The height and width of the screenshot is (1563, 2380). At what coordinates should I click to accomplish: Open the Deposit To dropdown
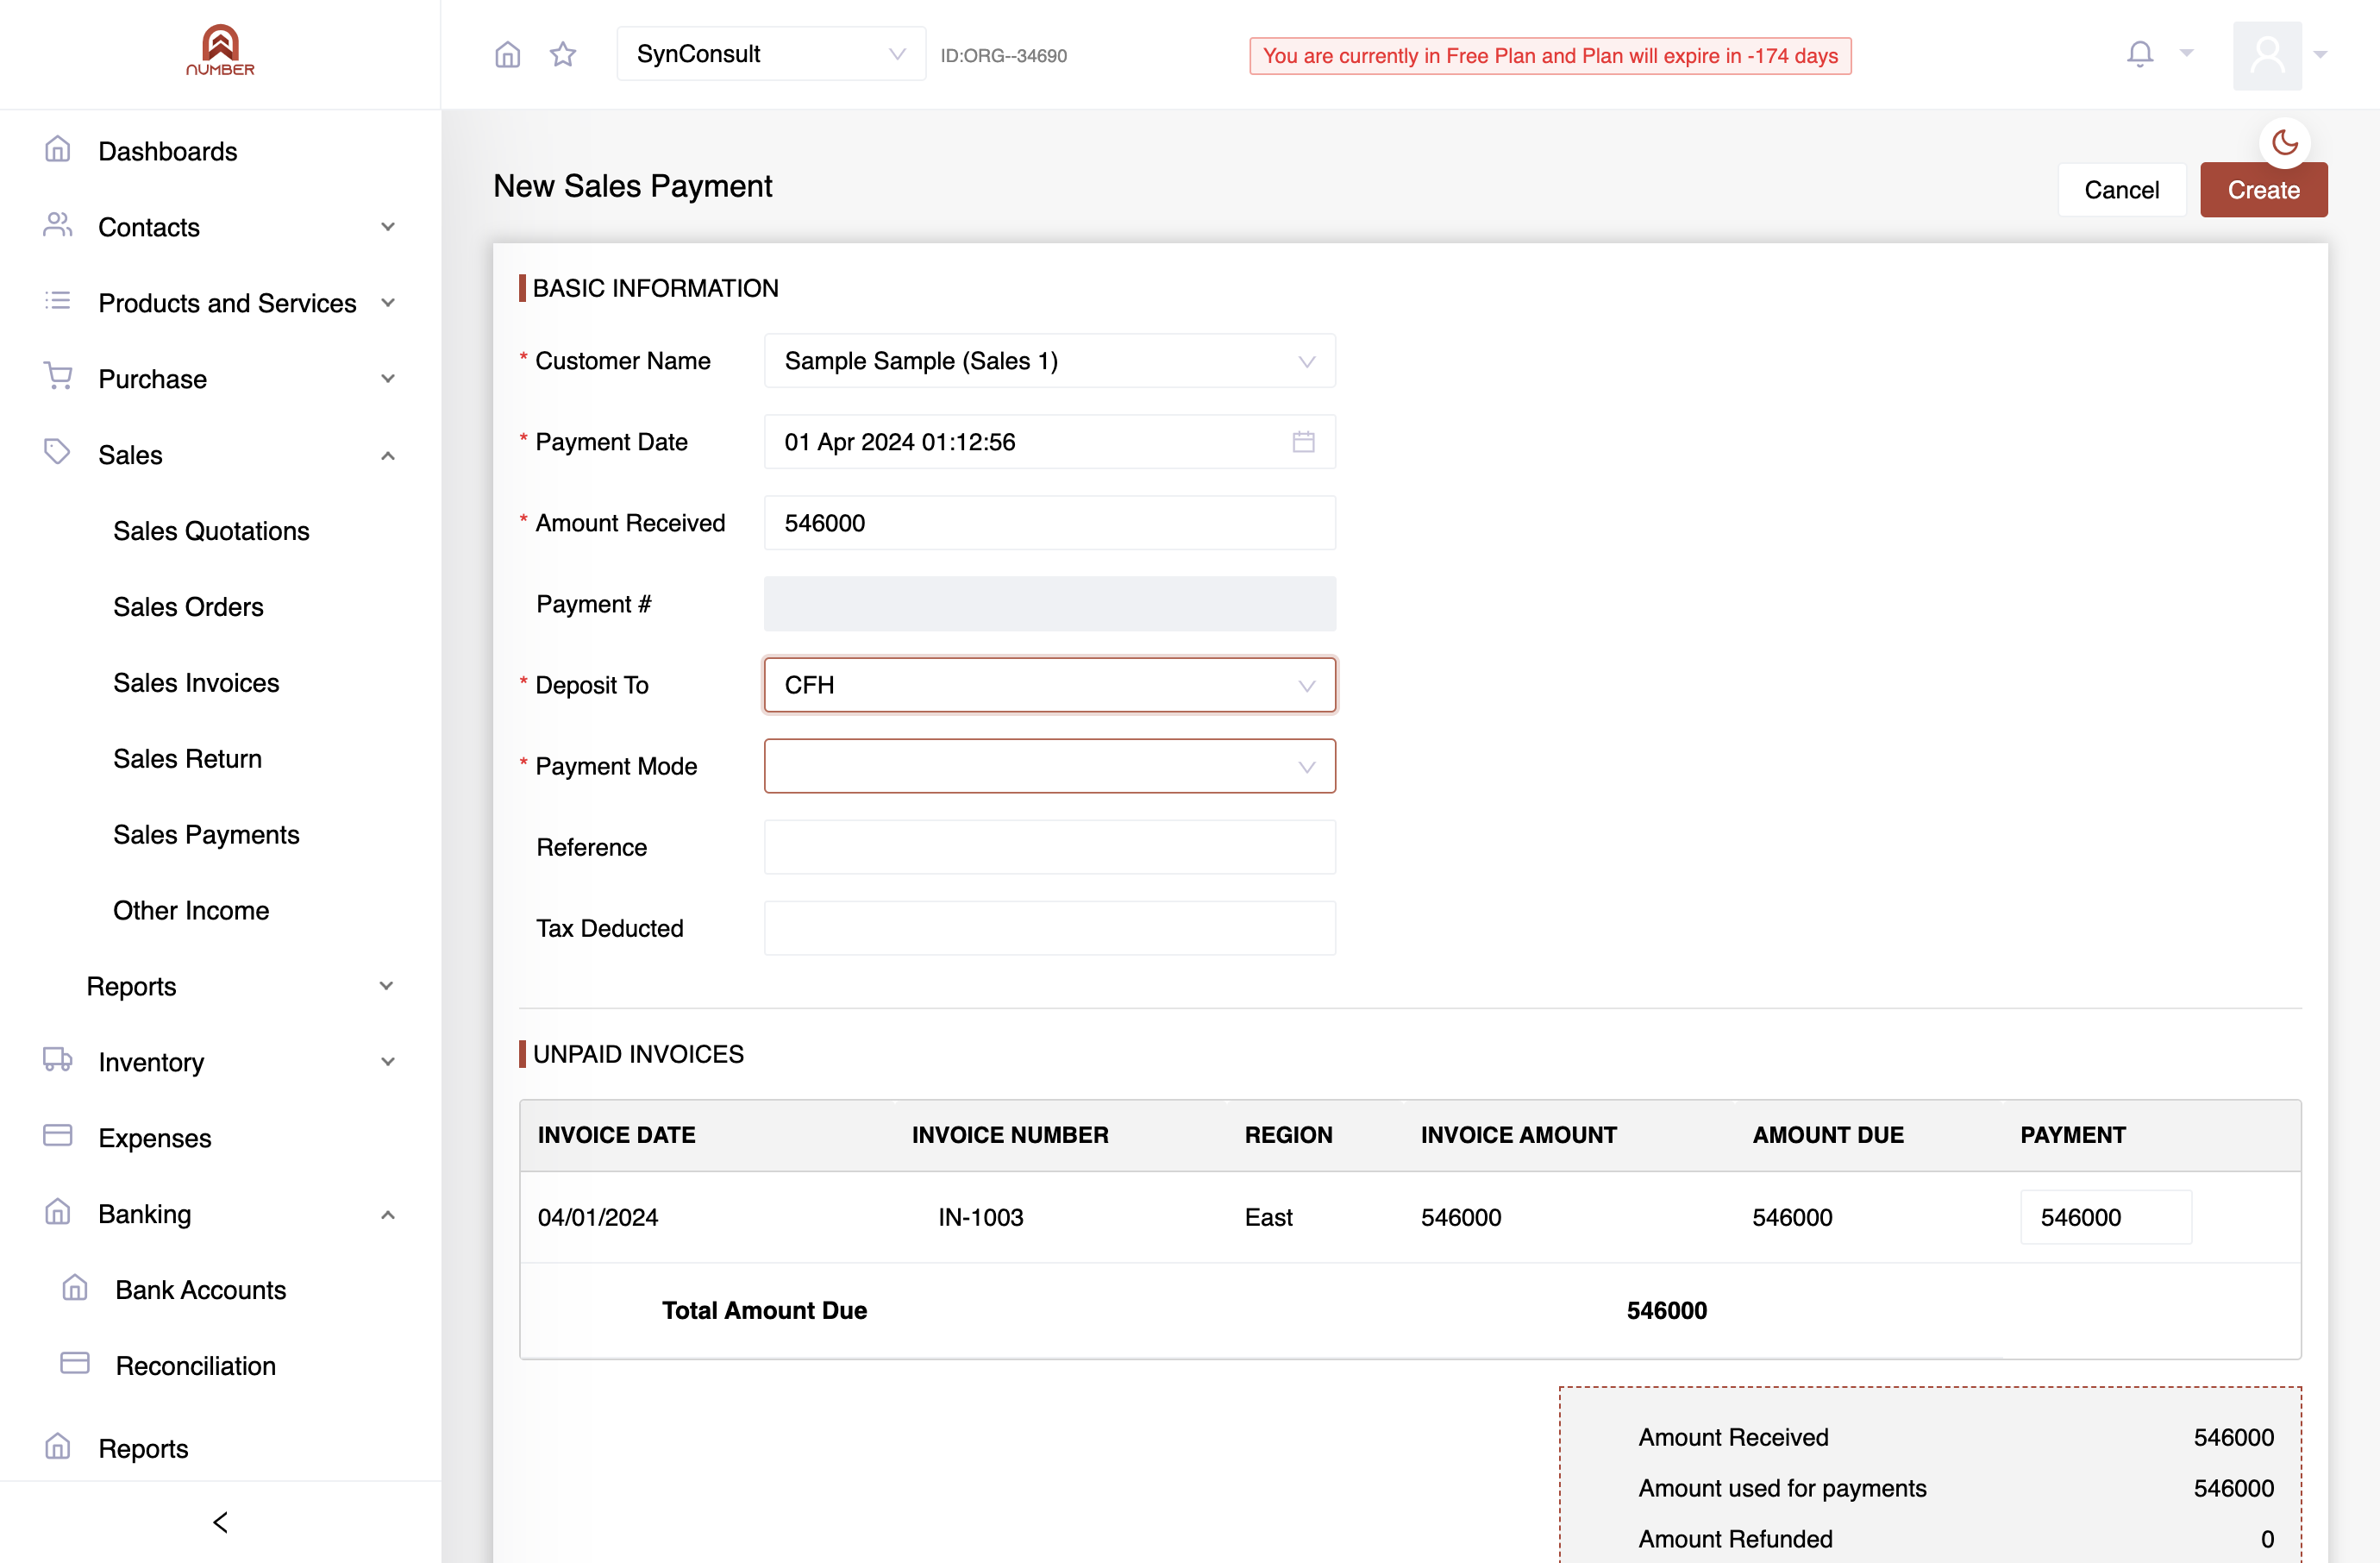point(1050,685)
